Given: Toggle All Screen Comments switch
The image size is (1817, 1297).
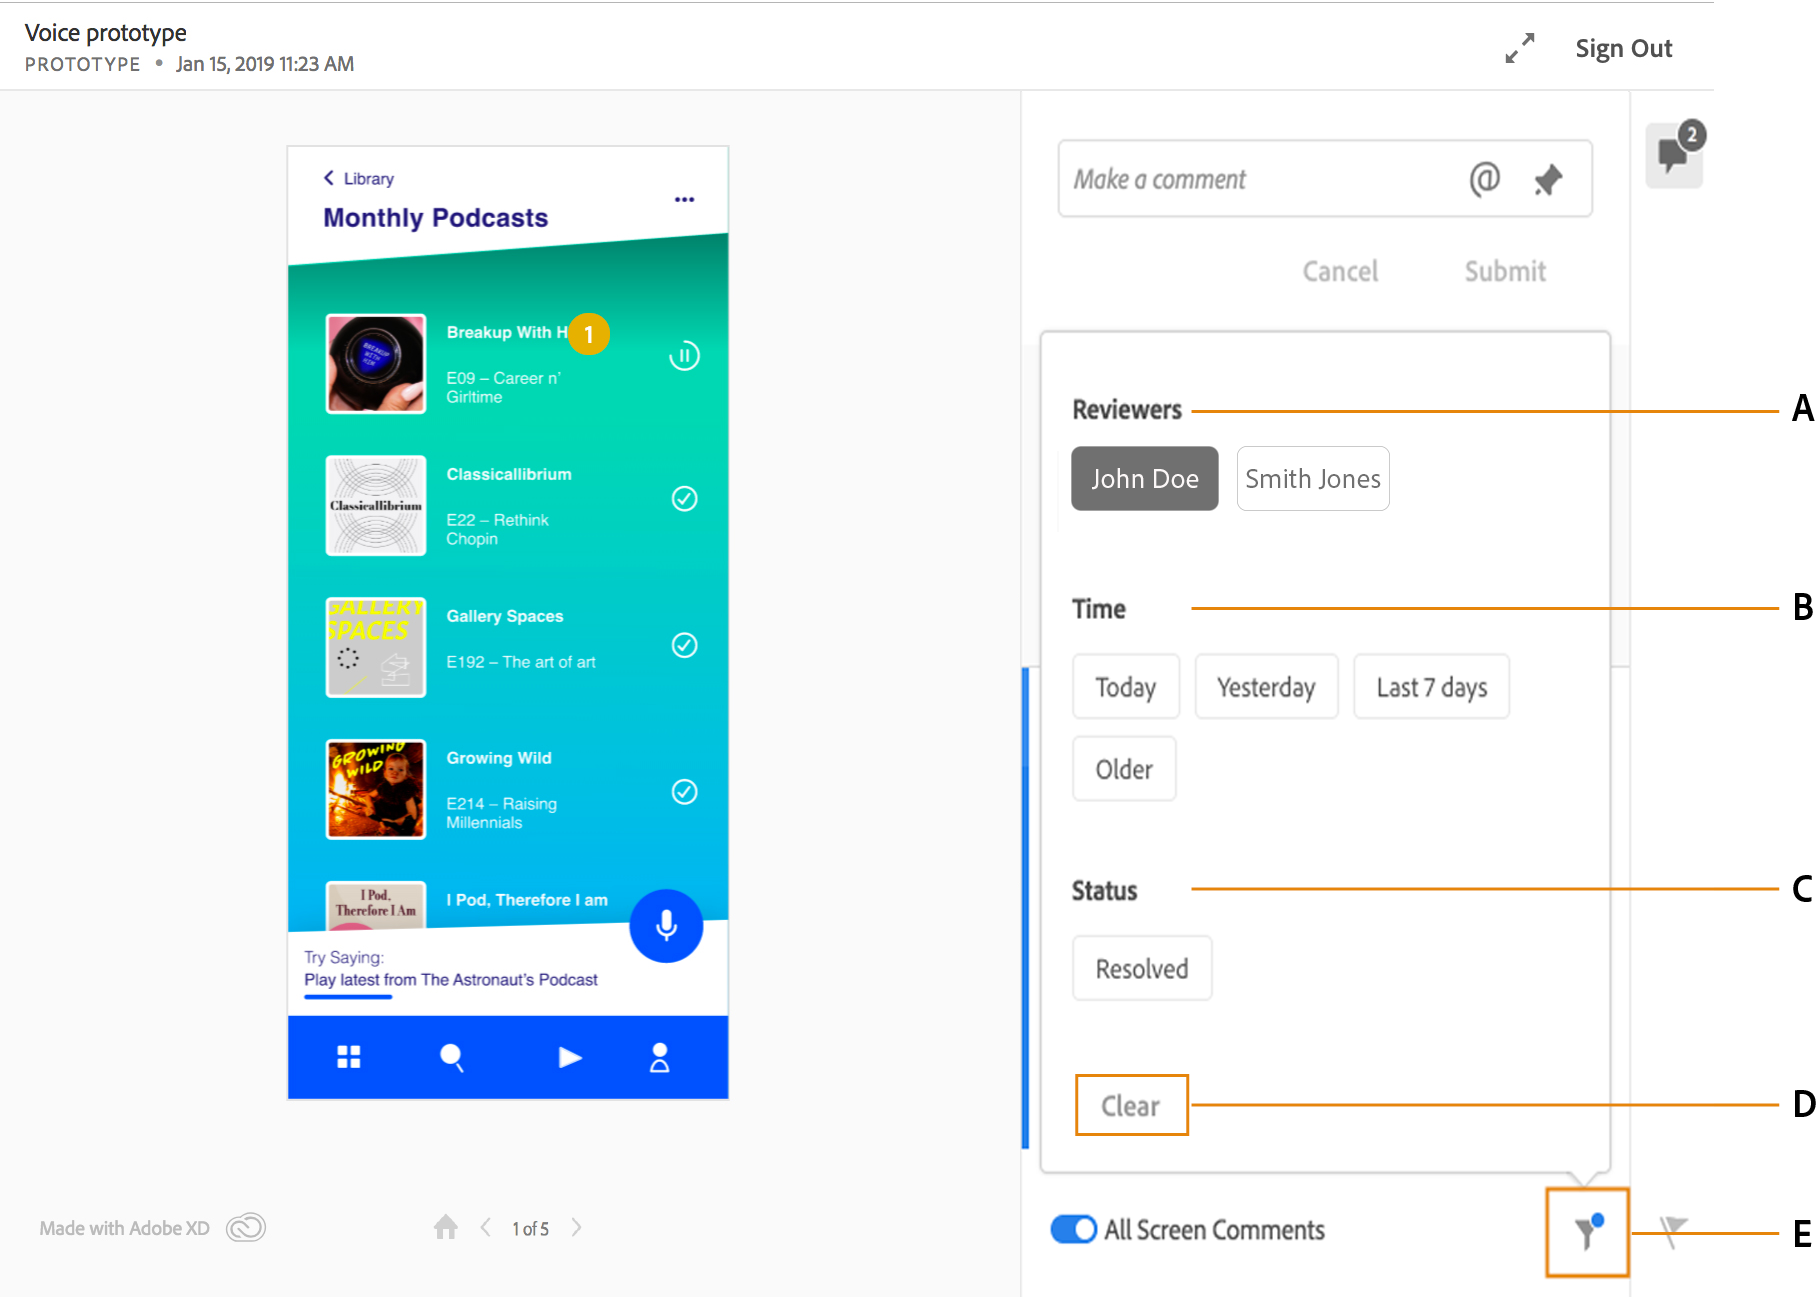Looking at the screenshot, I should pyautogui.click(x=1074, y=1229).
